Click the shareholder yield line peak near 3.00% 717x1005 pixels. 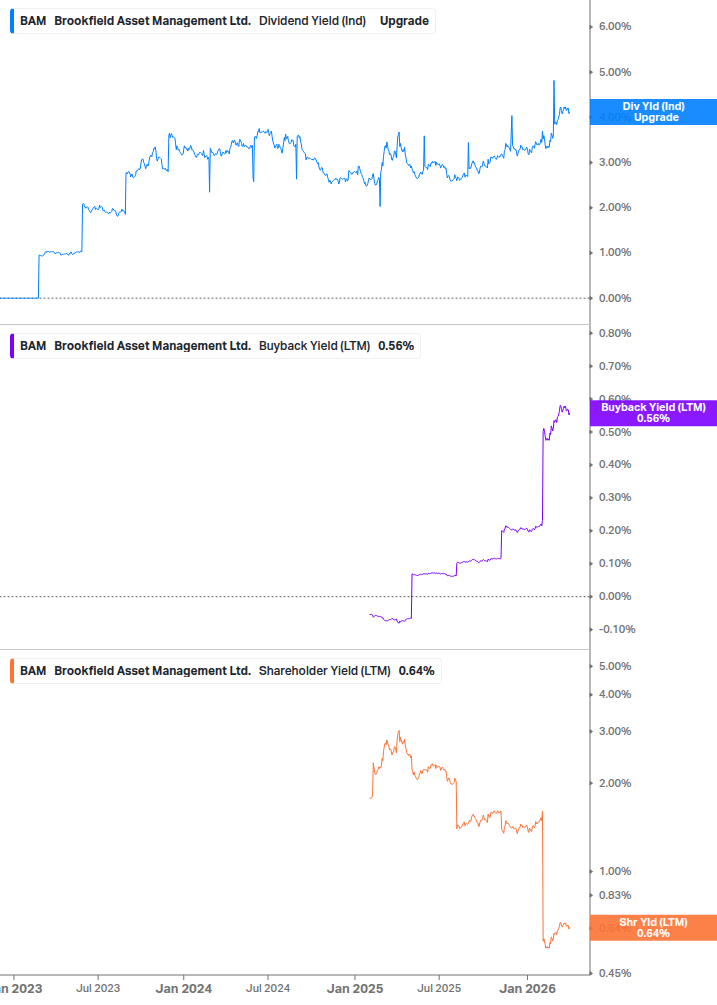399,731
